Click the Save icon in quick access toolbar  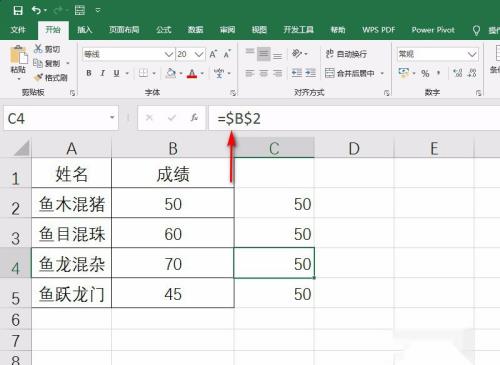pyautogui.click(x=18, y=10)
